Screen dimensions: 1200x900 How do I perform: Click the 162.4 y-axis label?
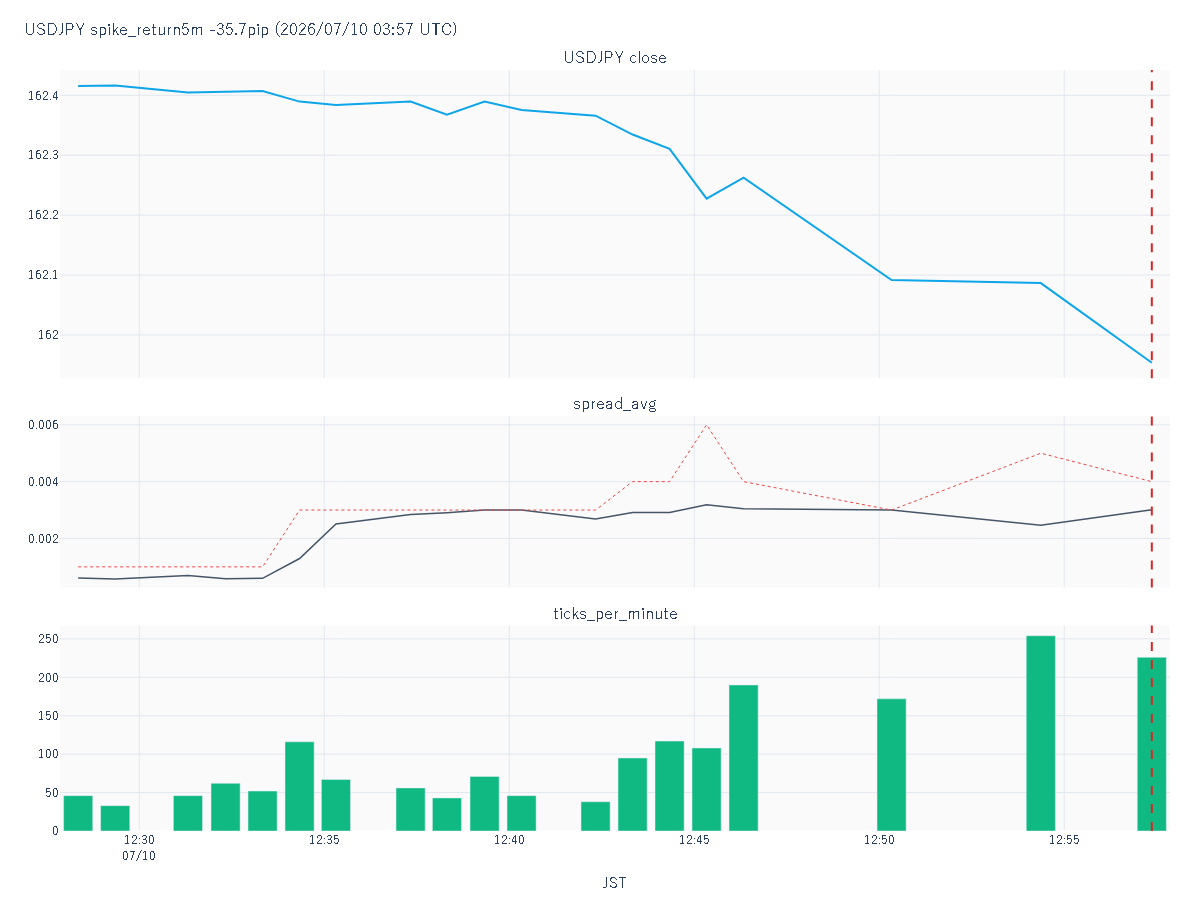[43, 96]
